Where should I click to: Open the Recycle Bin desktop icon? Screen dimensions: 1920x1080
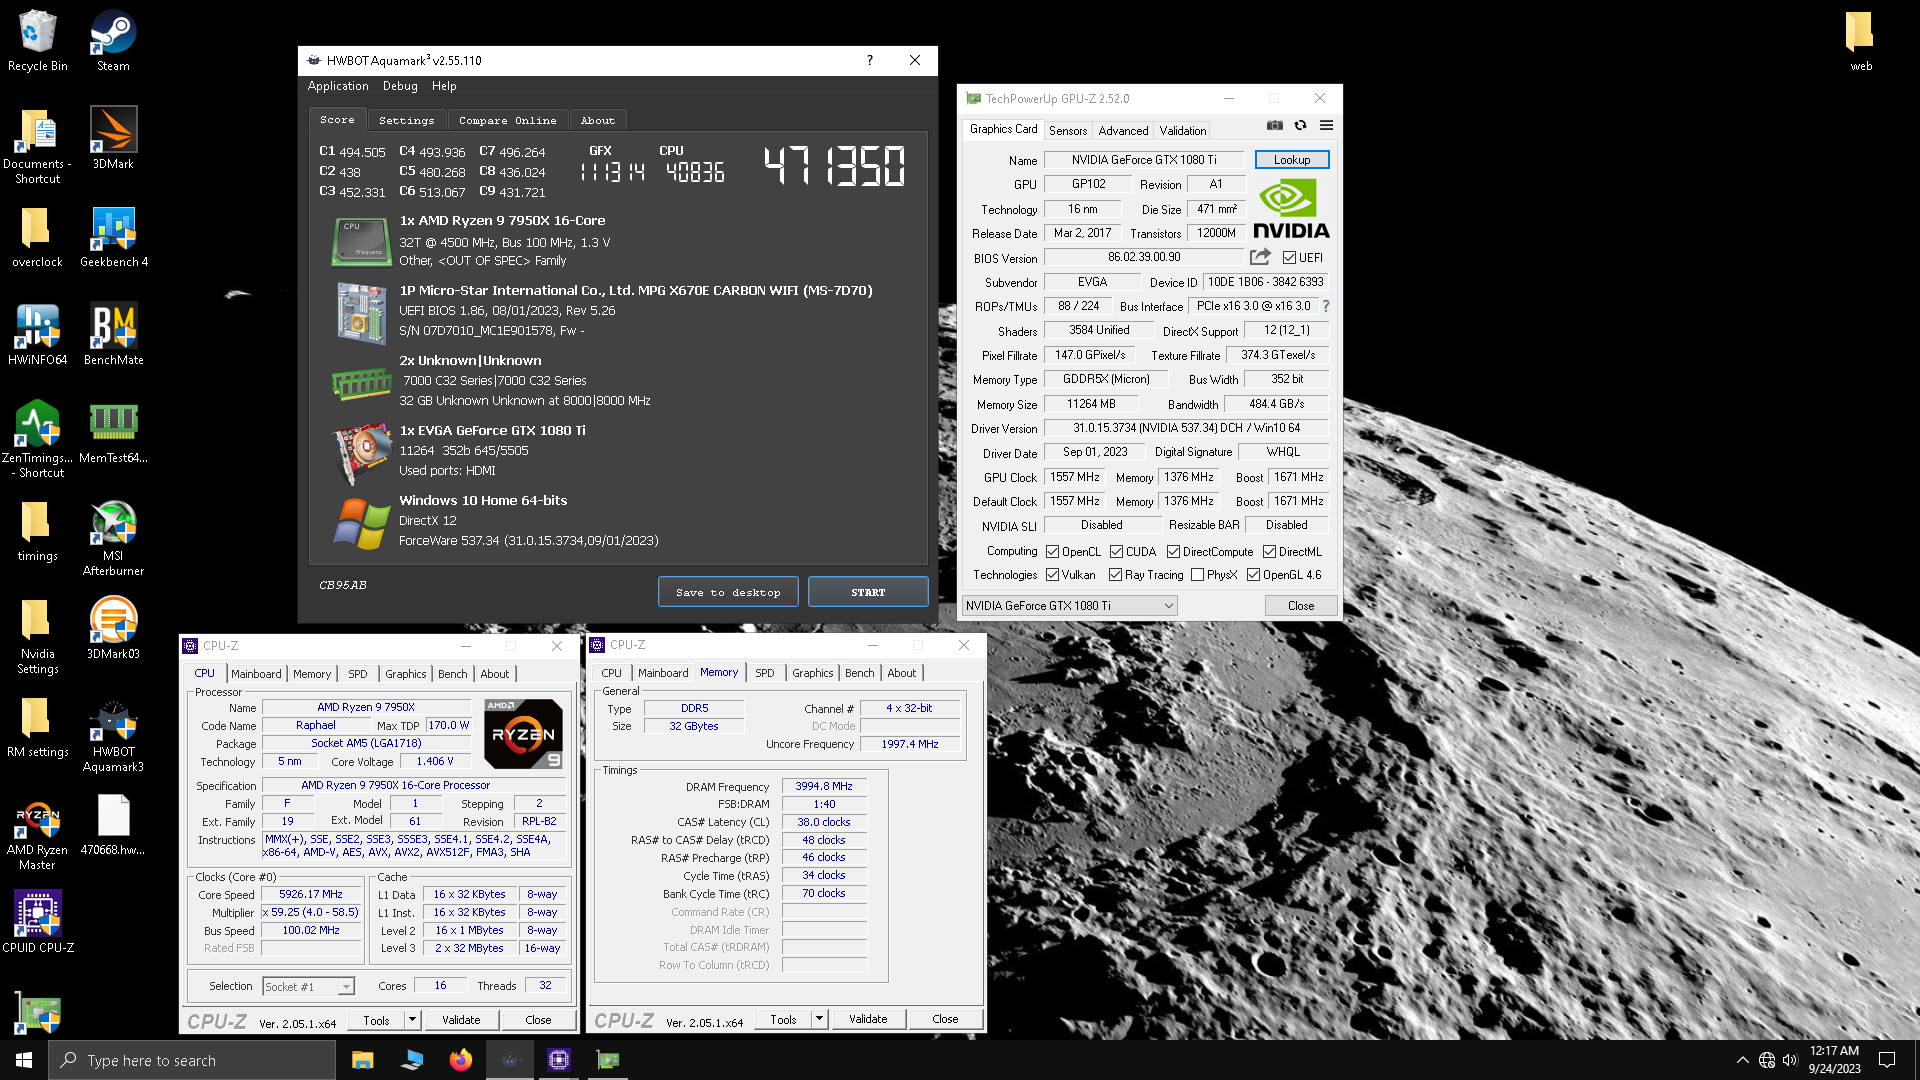click(x=38, y=40)
